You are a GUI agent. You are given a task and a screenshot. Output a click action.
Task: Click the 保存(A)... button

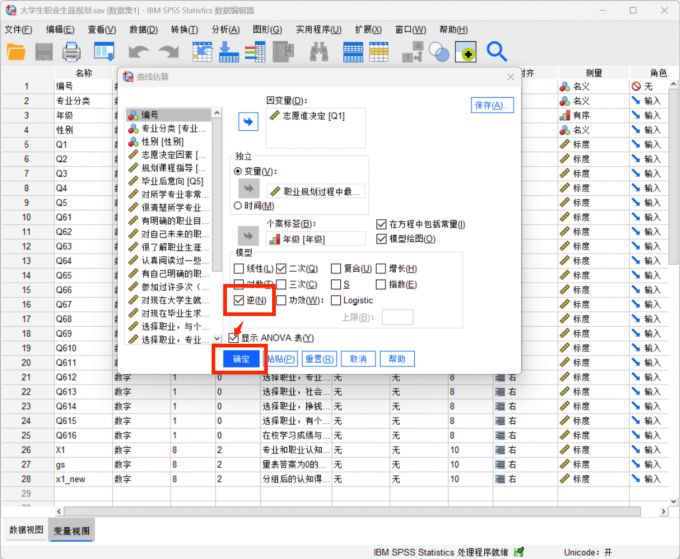(491, 105)
